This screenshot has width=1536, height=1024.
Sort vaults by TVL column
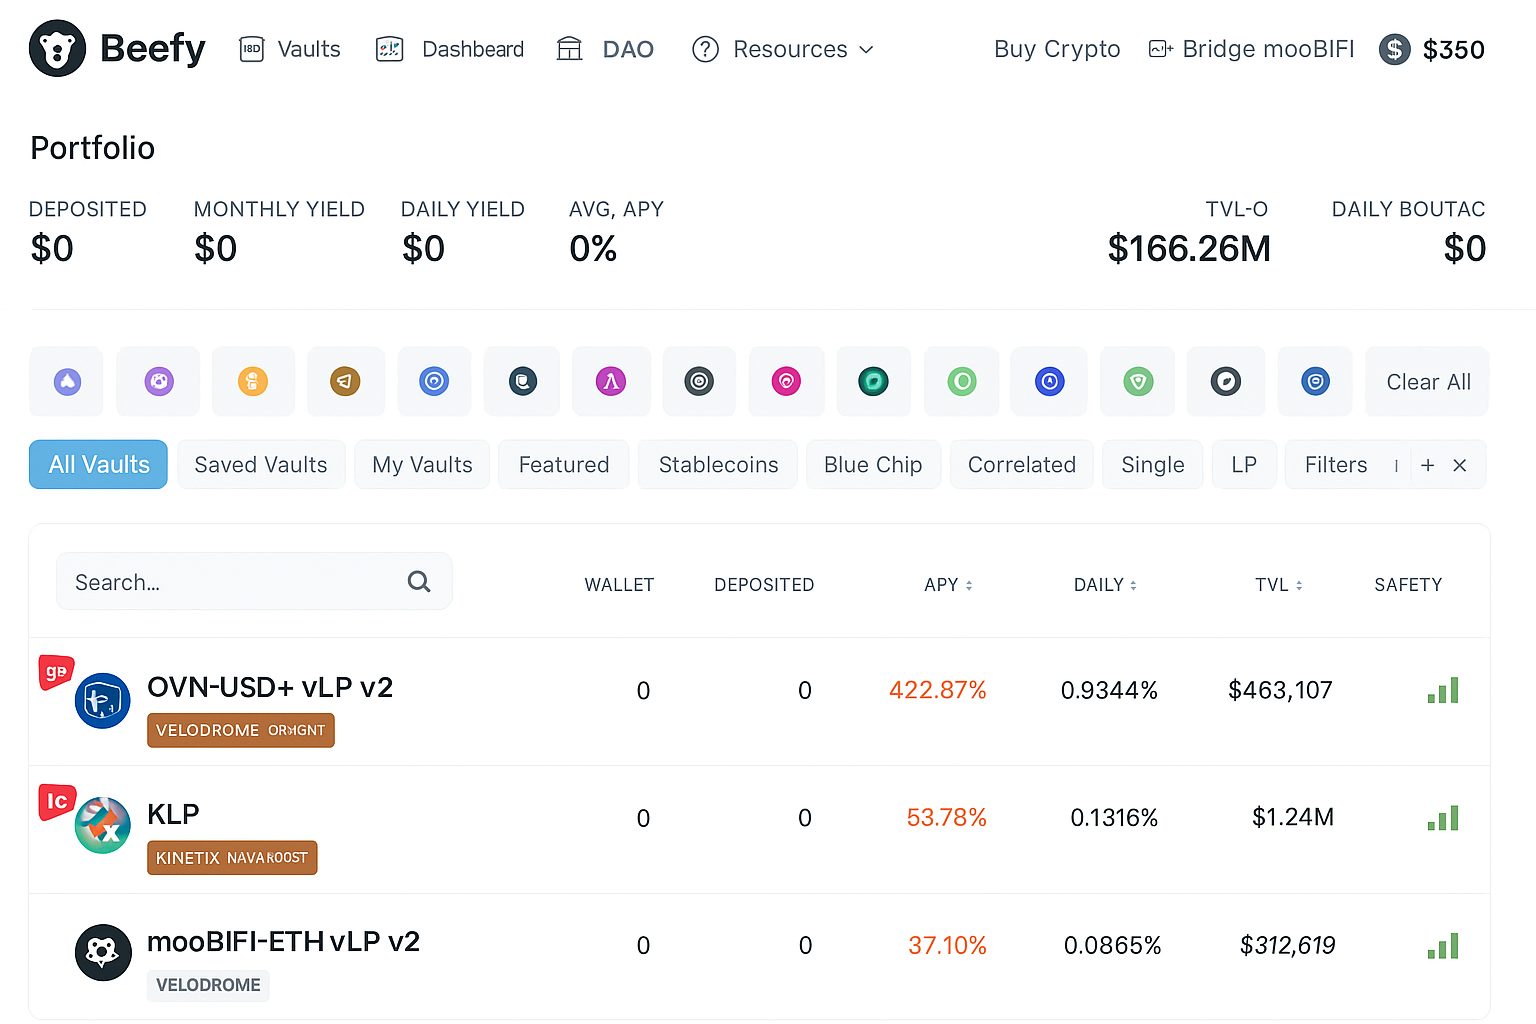tap(1278, 585)
